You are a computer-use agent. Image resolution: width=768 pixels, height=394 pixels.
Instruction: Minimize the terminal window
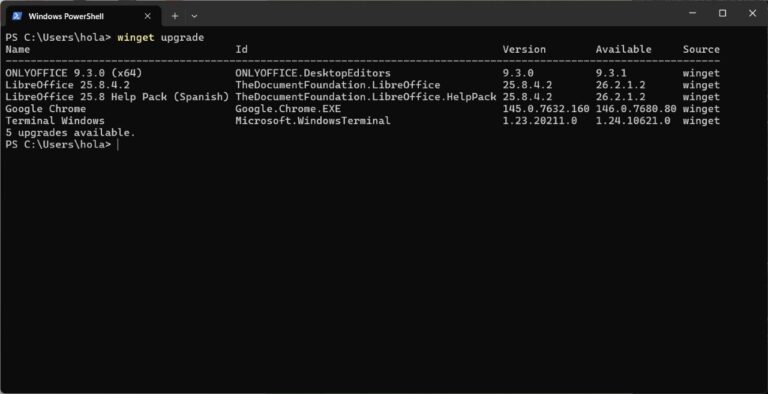693,13
